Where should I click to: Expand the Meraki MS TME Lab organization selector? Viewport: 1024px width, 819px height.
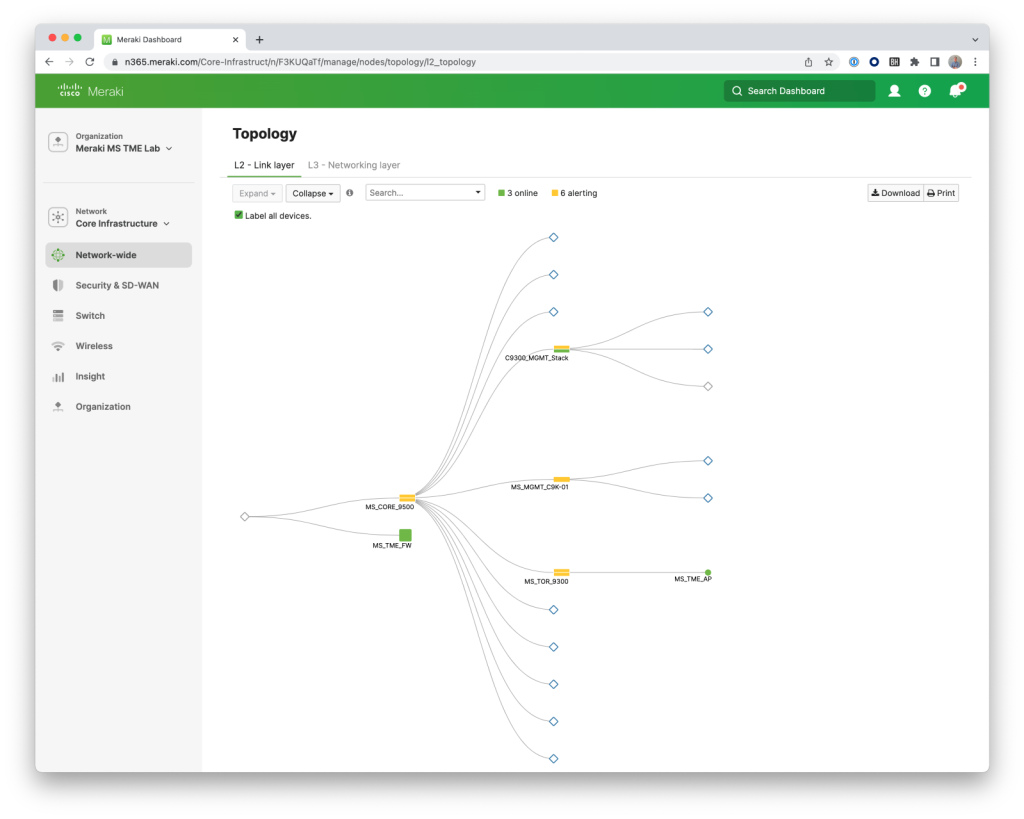tap(124, 148)
